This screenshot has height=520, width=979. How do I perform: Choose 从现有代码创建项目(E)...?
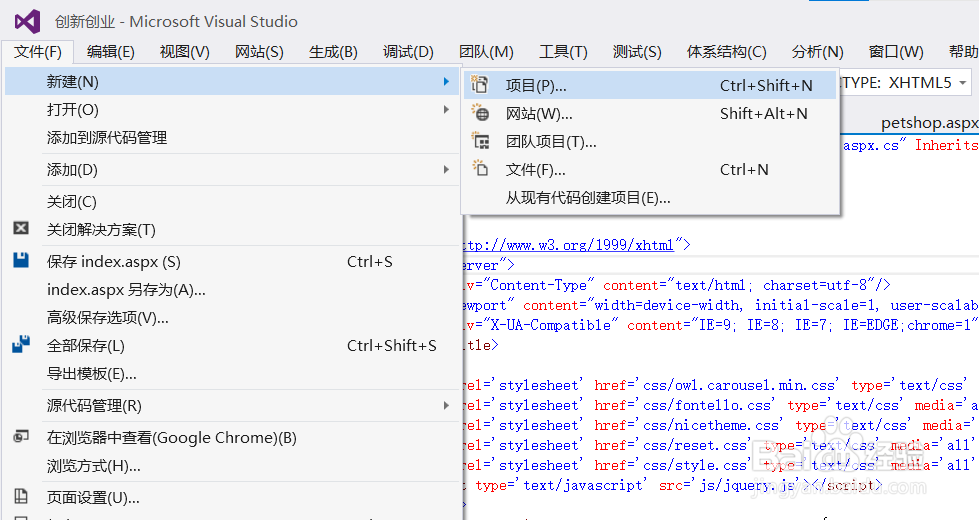click(x=650, y=198)
